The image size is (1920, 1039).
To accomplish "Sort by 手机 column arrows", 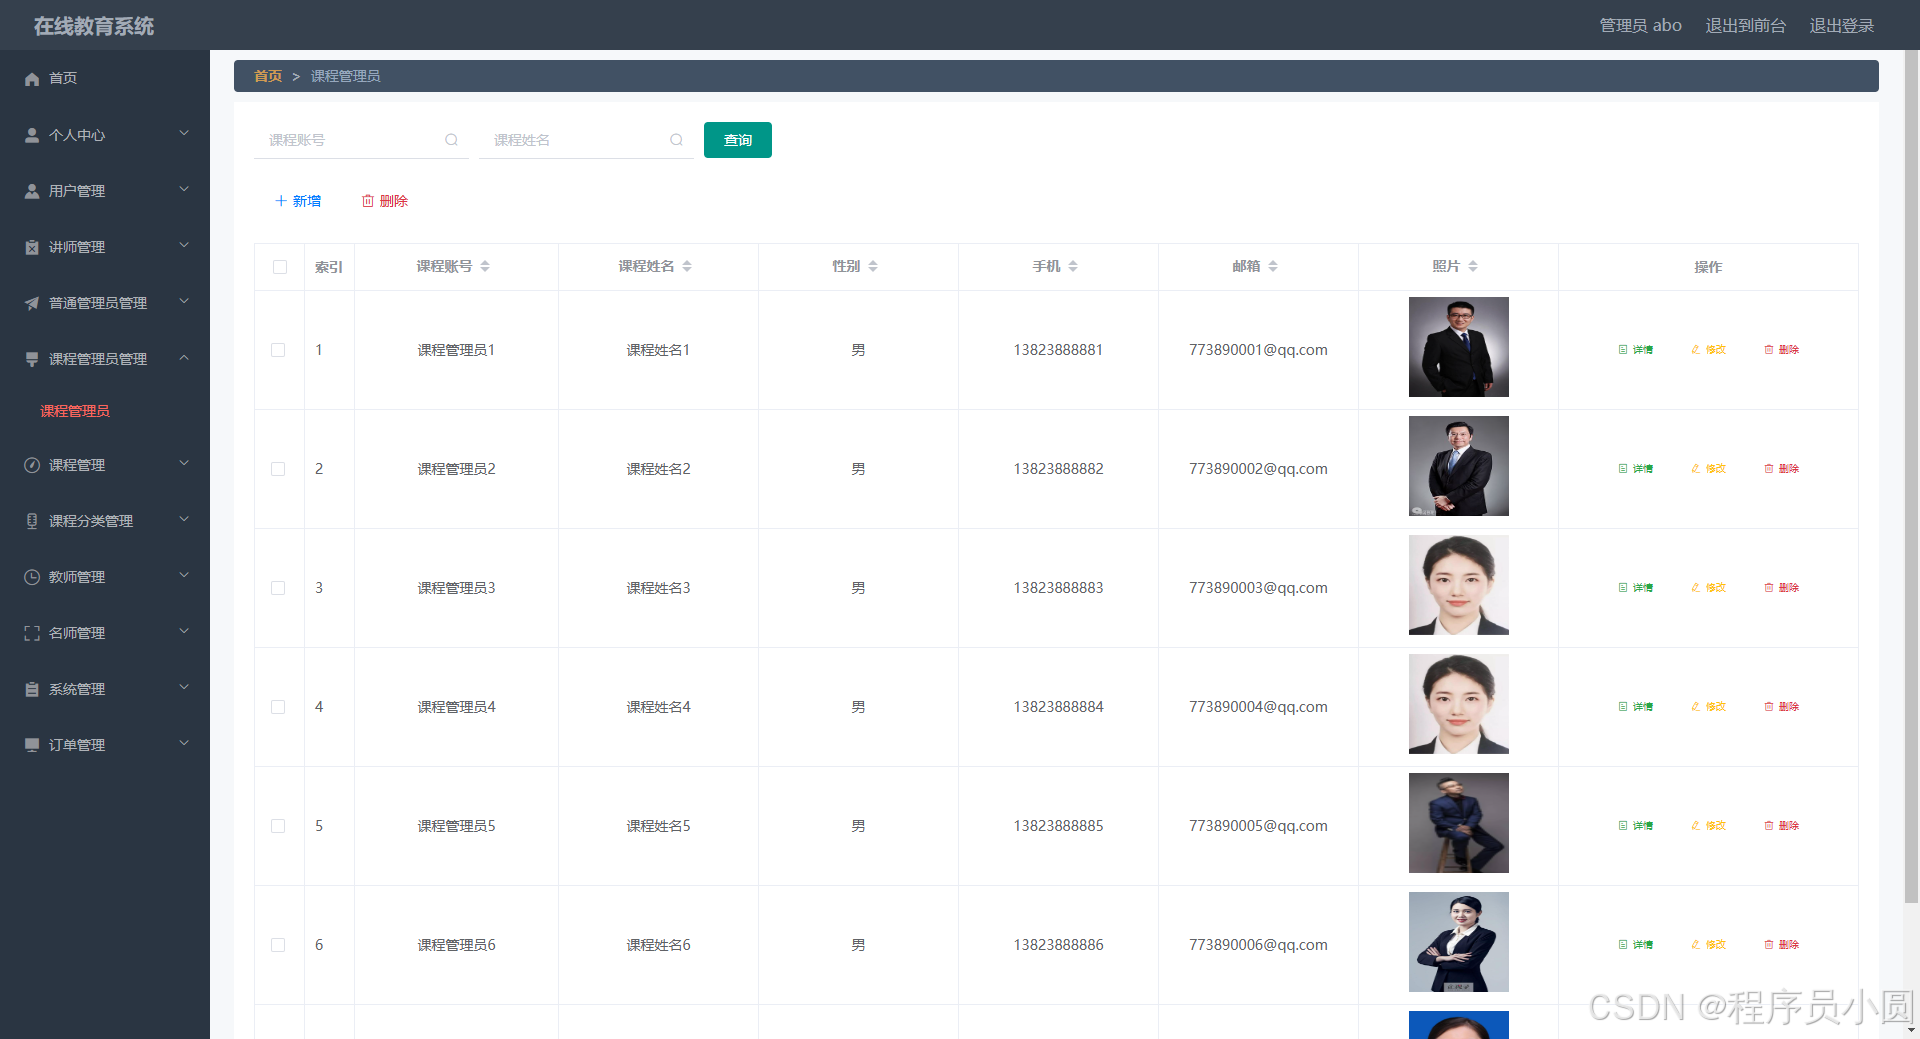I will (x=1073, y=266).
